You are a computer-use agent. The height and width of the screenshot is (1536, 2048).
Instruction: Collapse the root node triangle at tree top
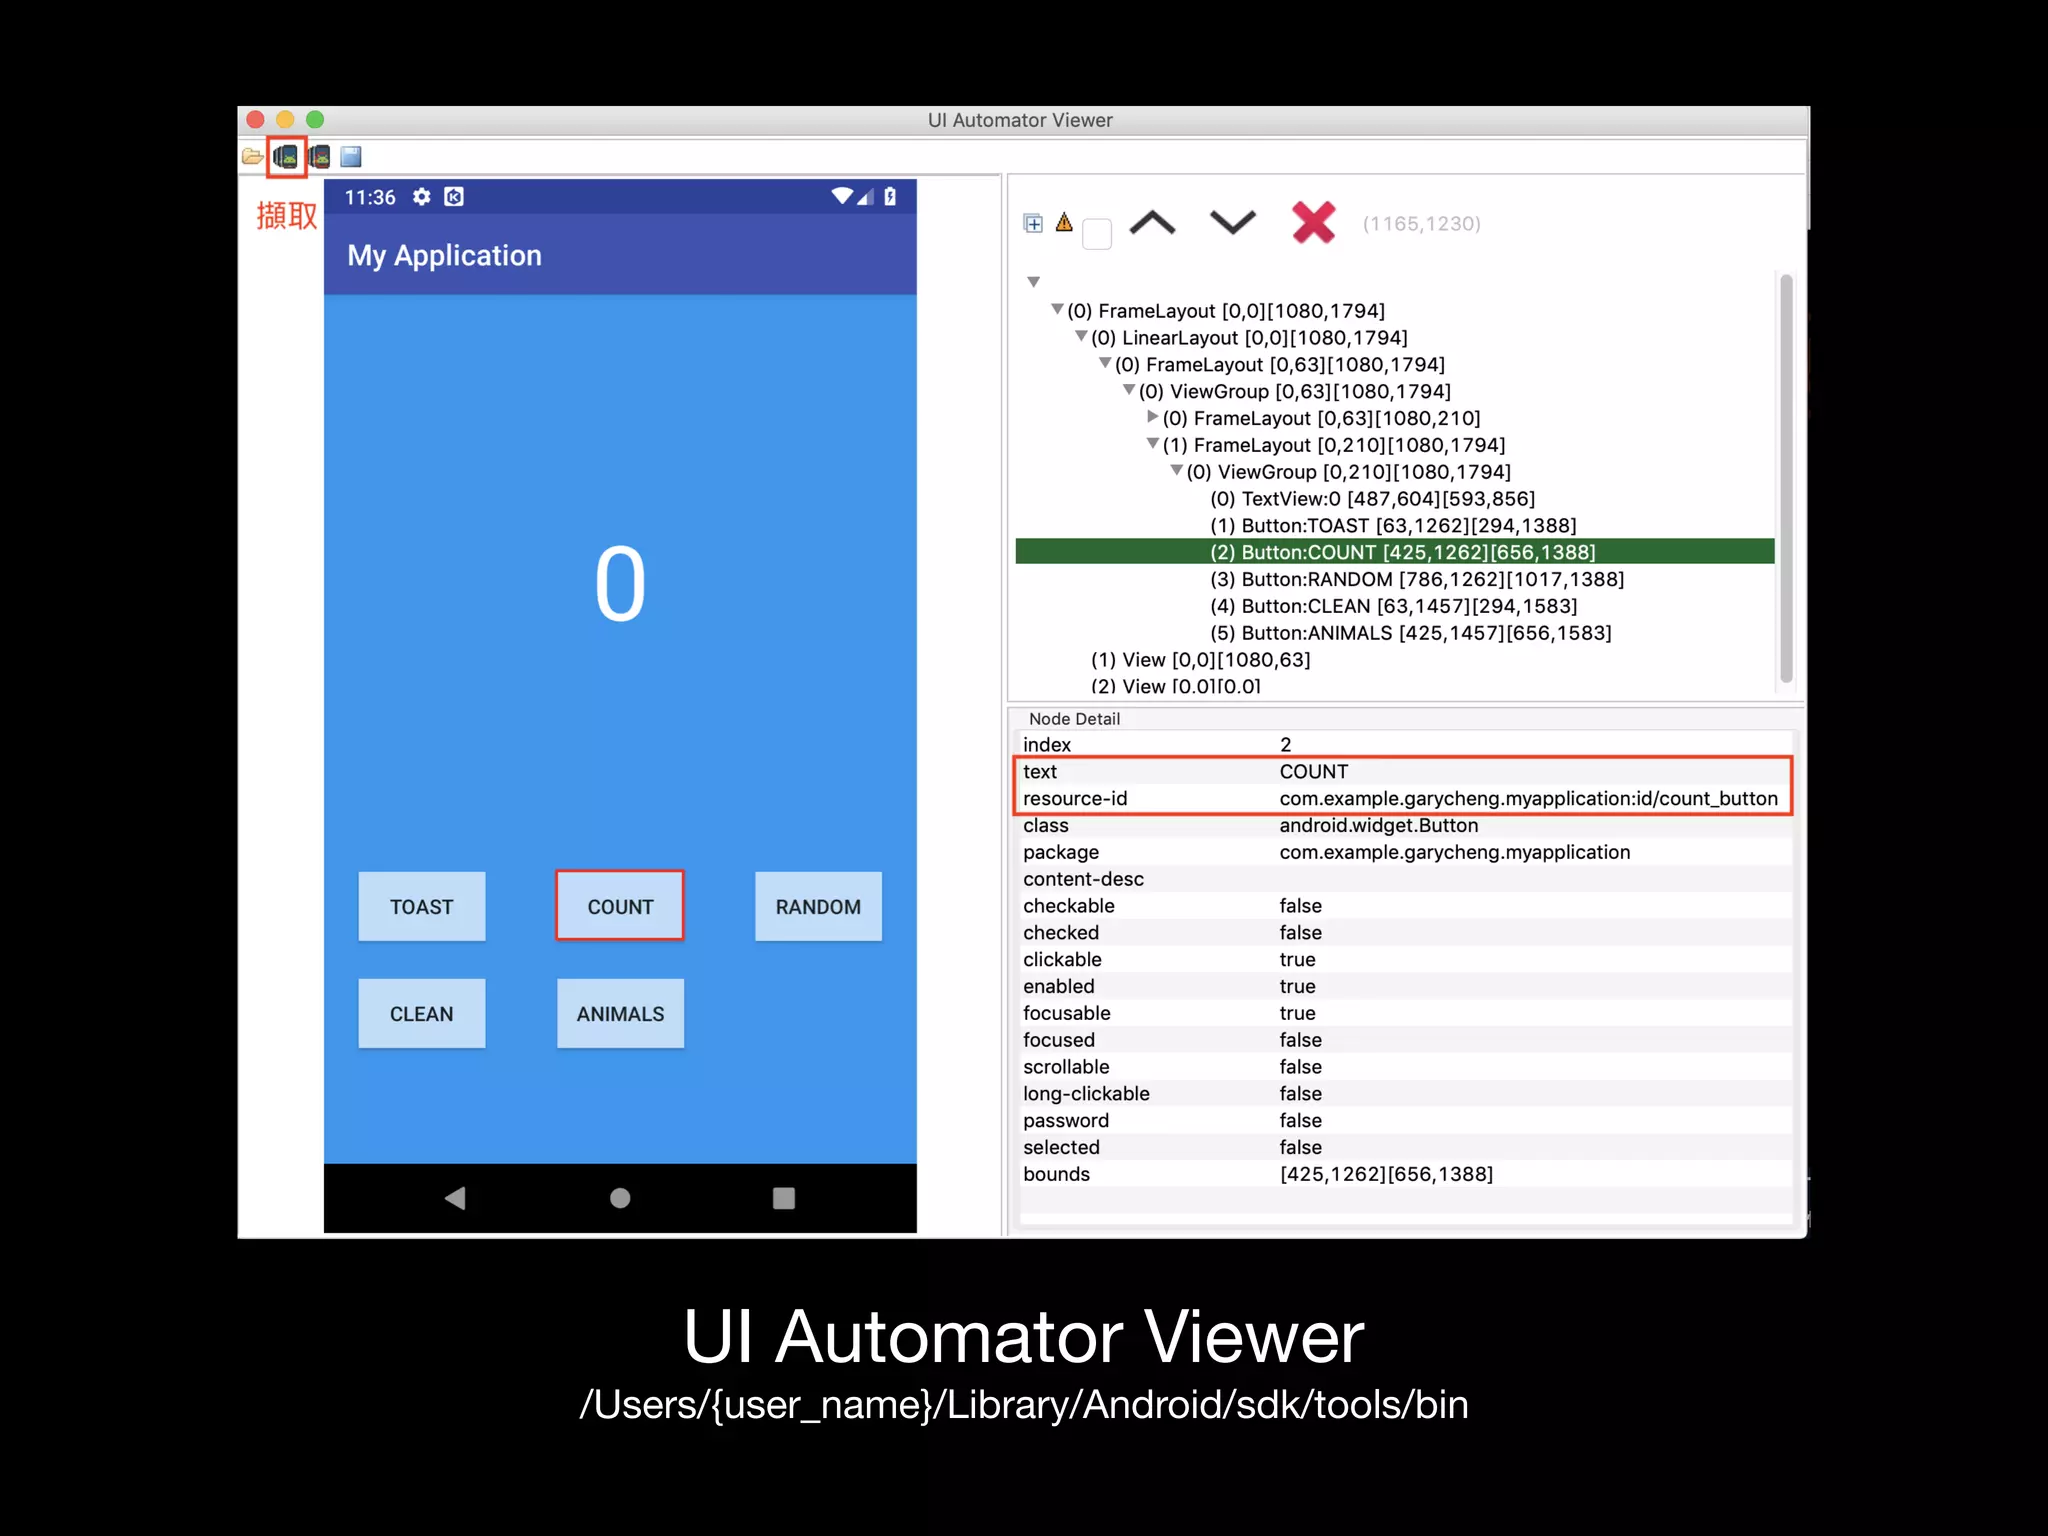pos(1034,282)
